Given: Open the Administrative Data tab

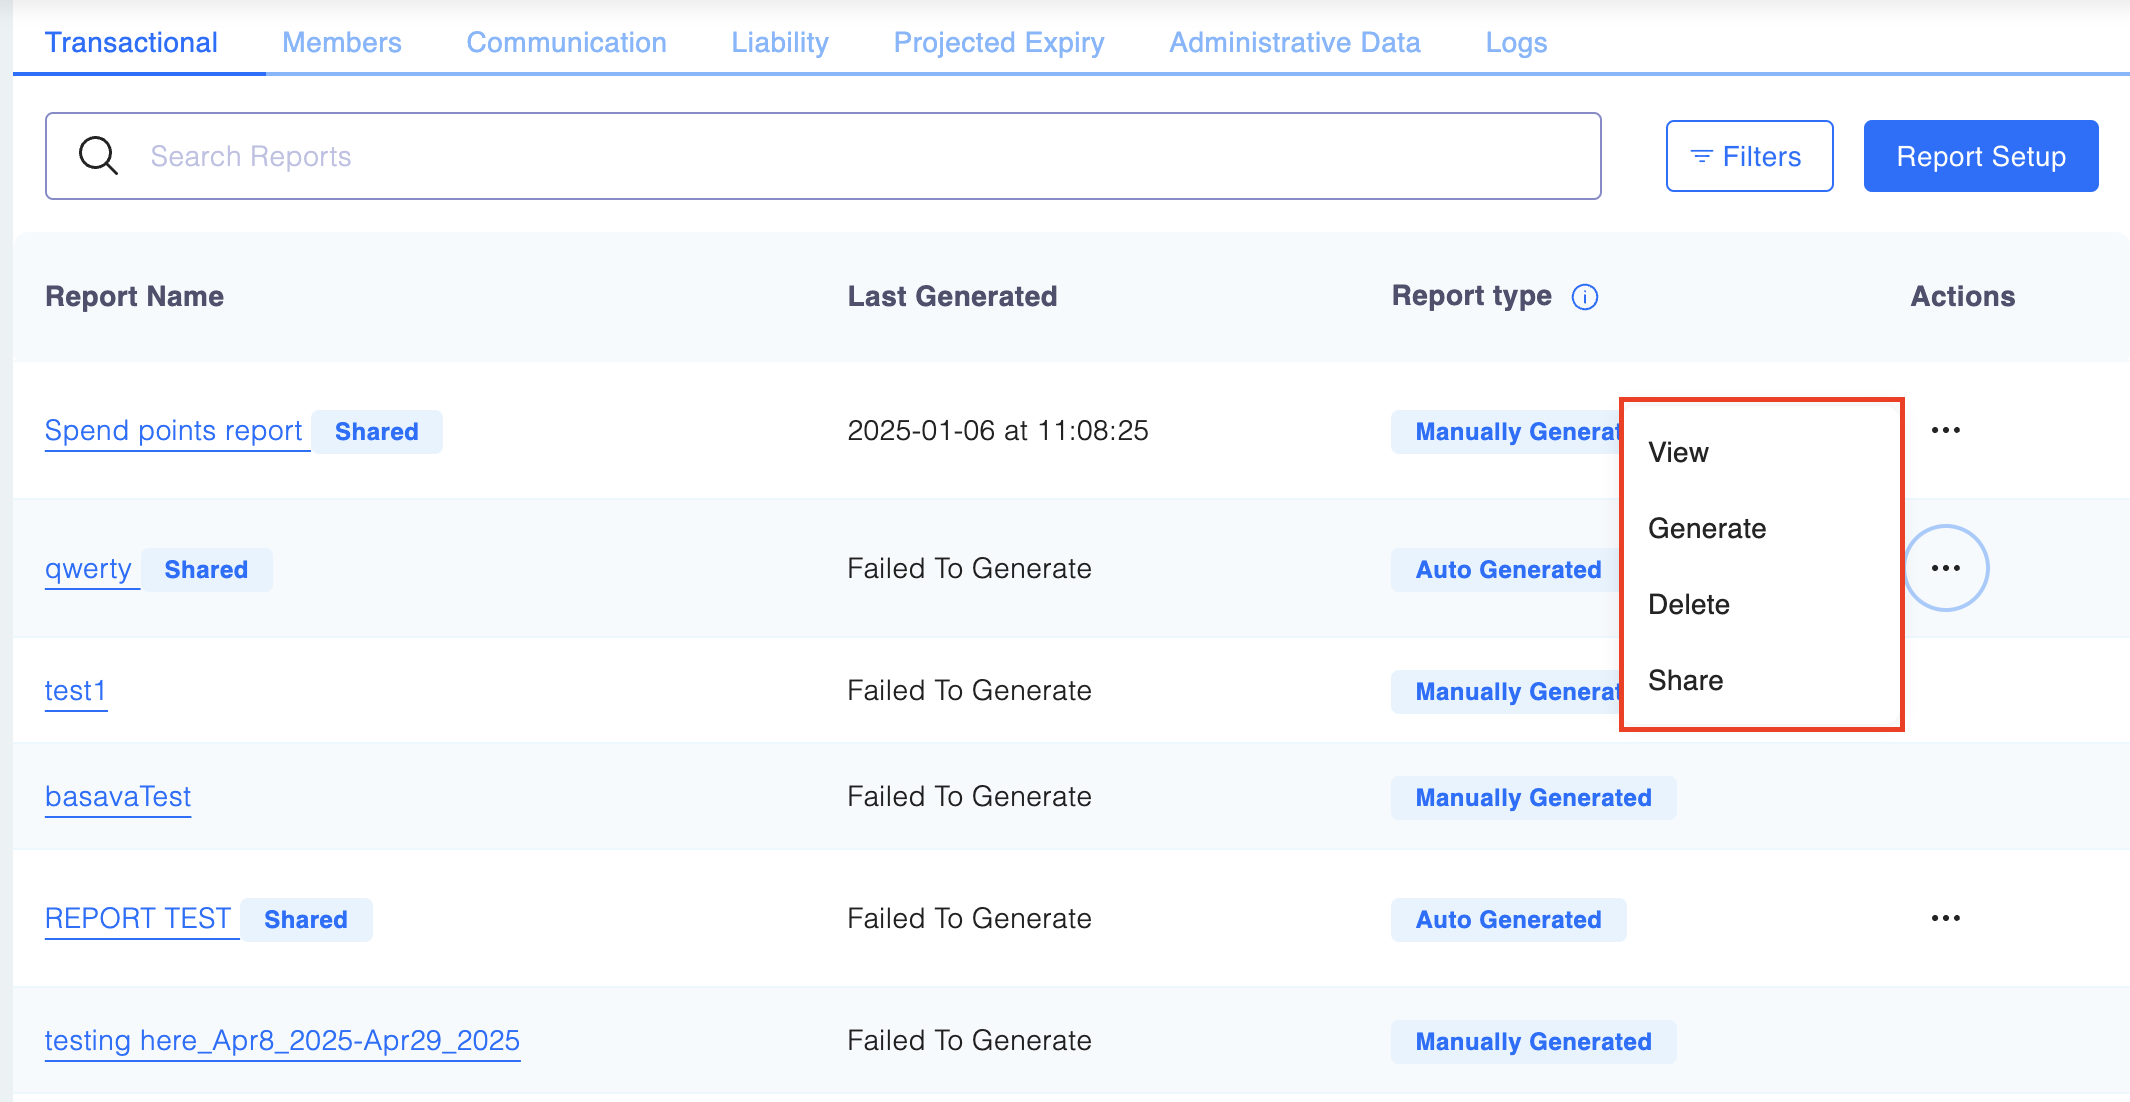Looking at the screenshot, I should click(1294, 43).
